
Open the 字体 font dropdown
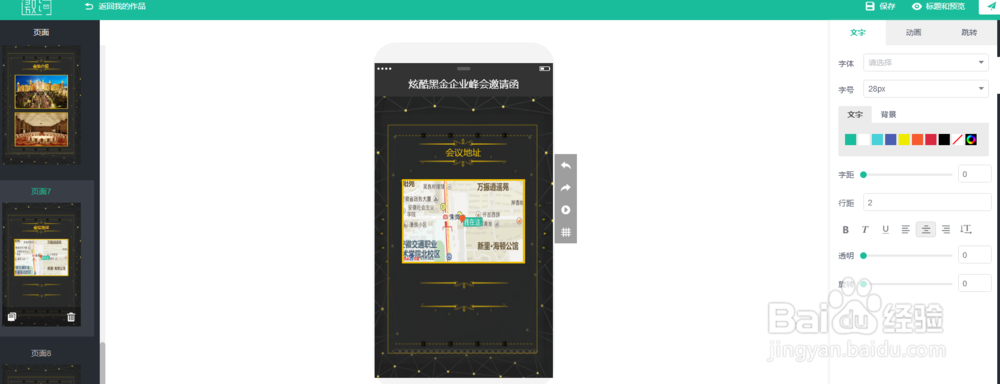[926, 63]
